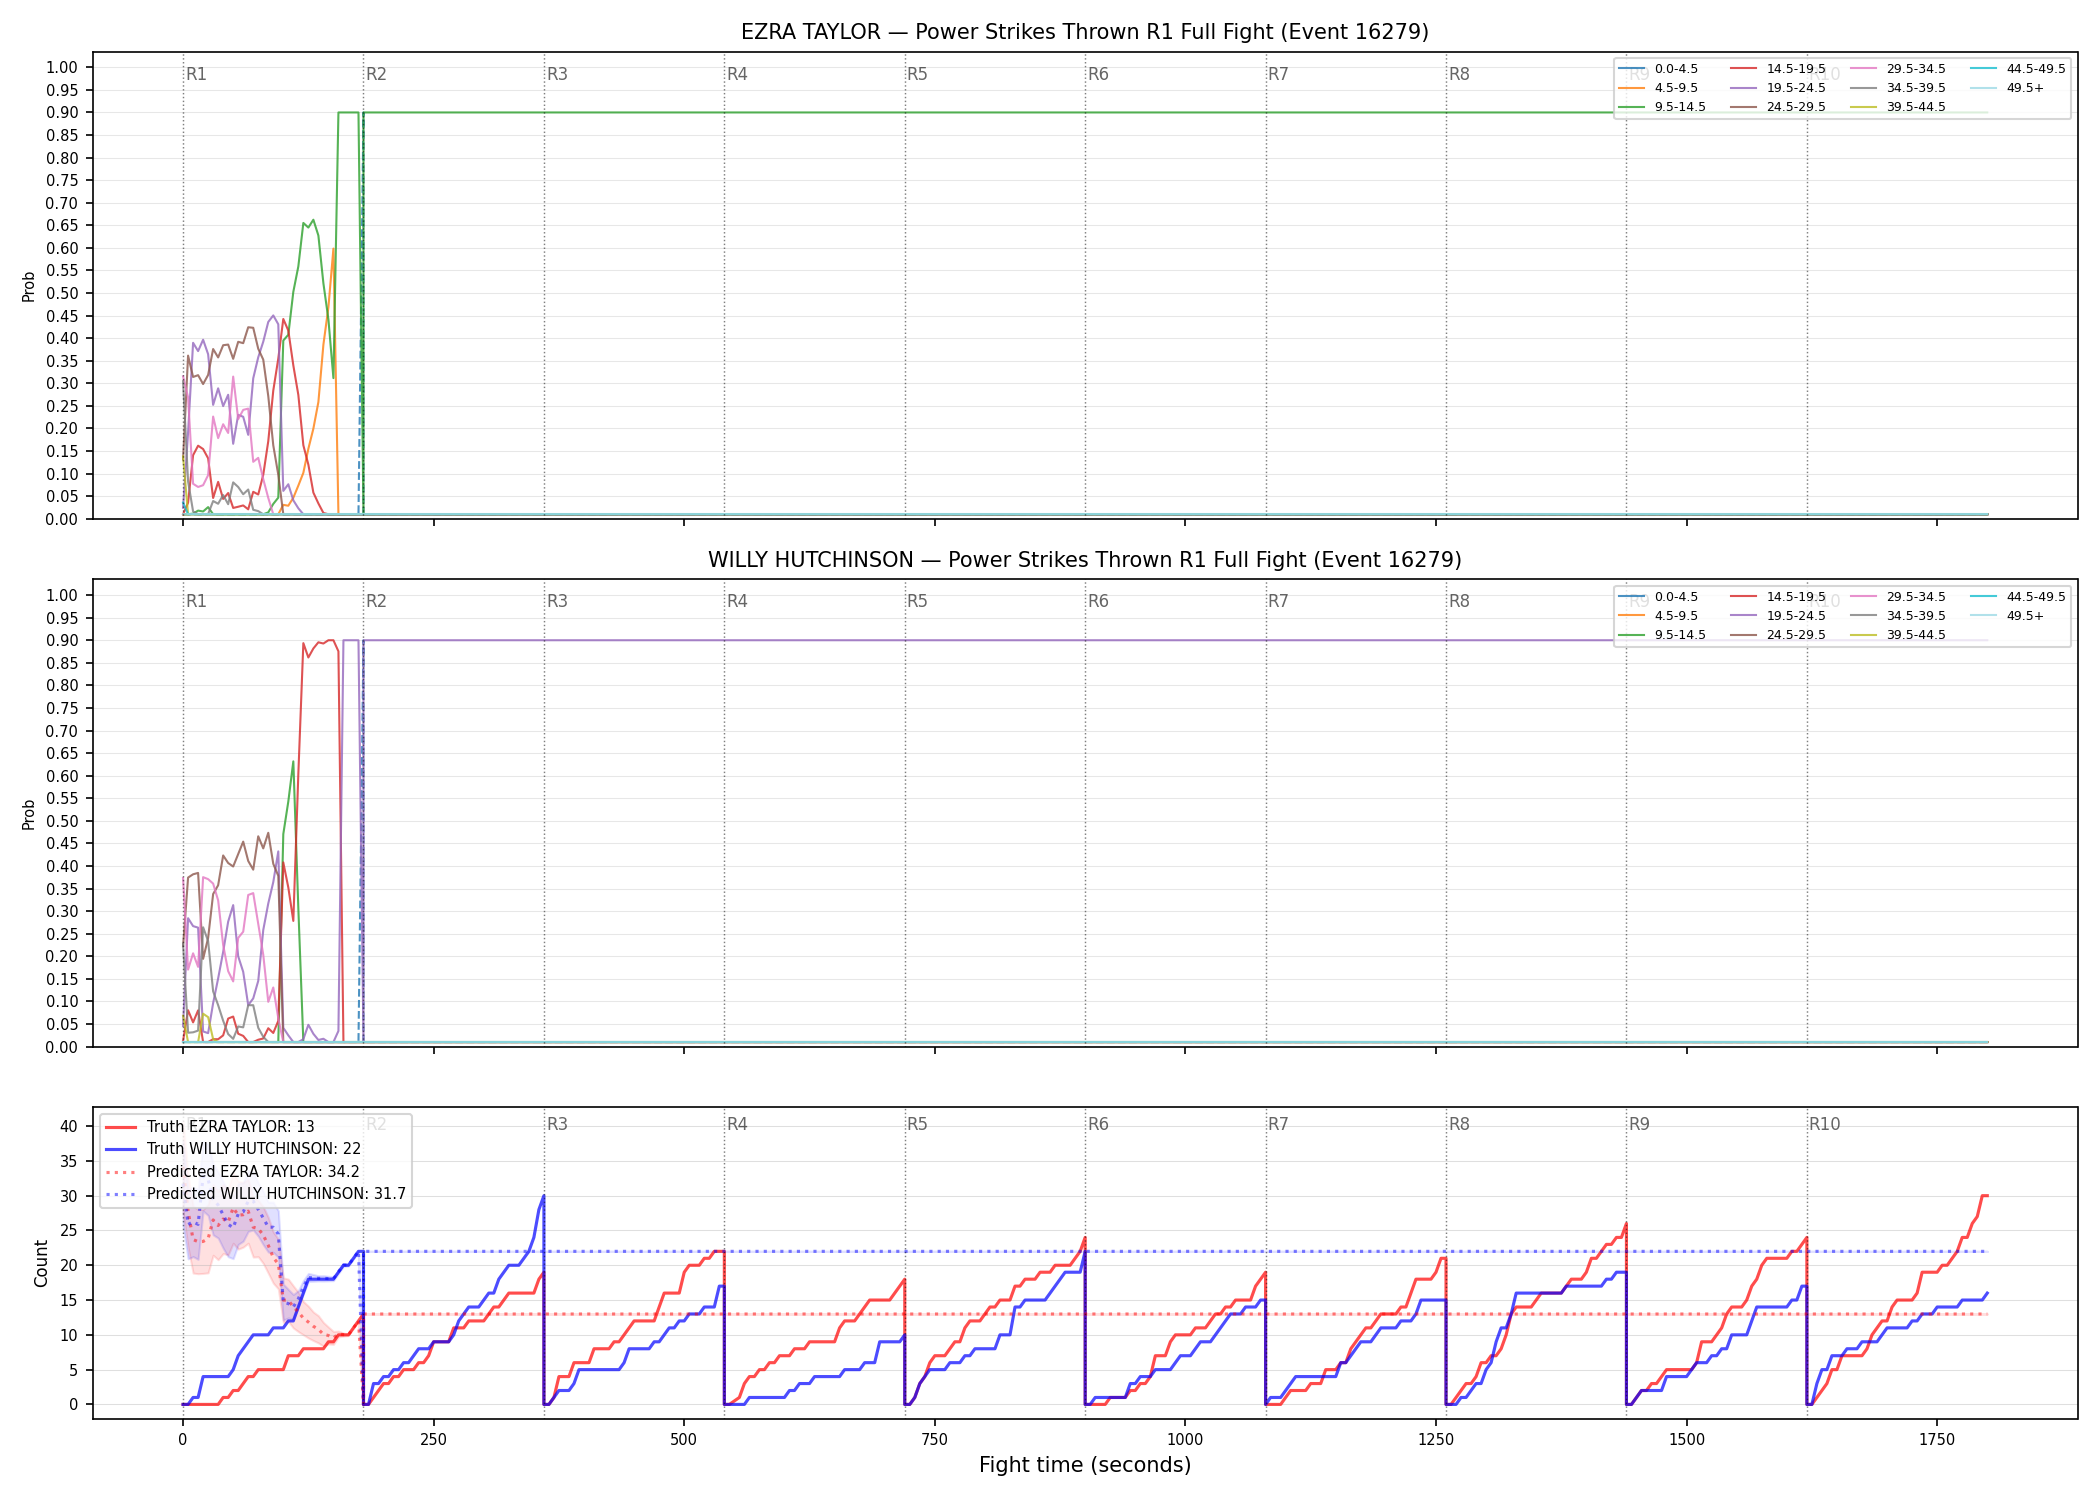Click the 1750 tick label on x-axis
Image resolution: width=2100 pixels, height=1500 pixels.
click(x=1937, y=1440)
